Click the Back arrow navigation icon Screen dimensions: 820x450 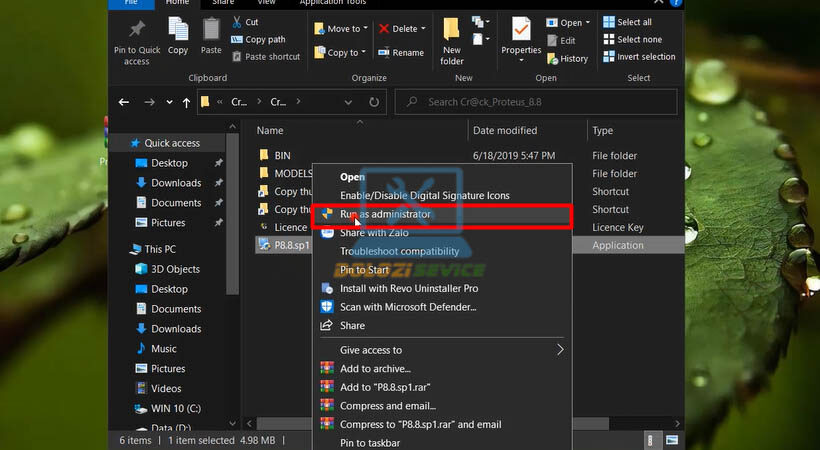(124, 102)
